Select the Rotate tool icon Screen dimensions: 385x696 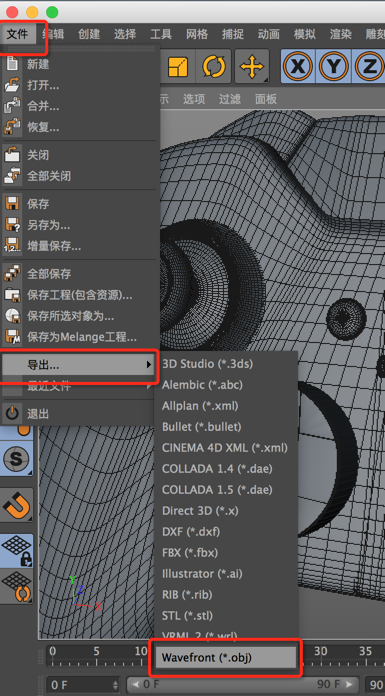[x=214, y=66]
